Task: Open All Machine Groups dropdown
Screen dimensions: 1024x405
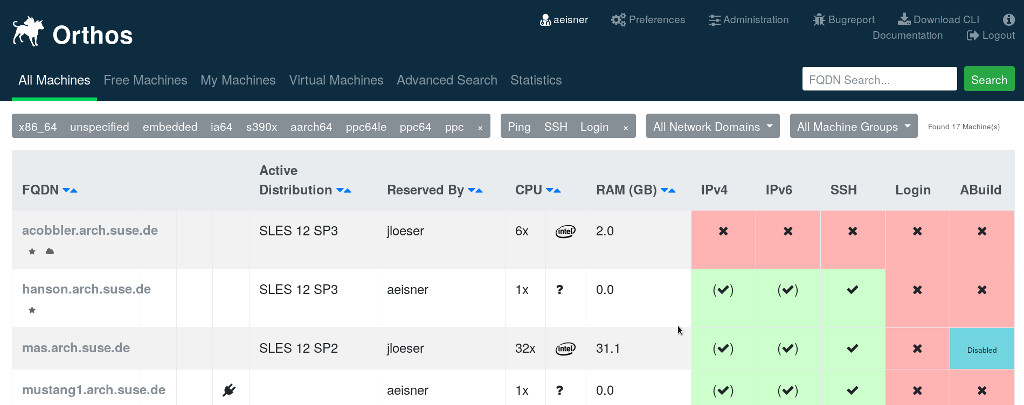Action: 854,126
